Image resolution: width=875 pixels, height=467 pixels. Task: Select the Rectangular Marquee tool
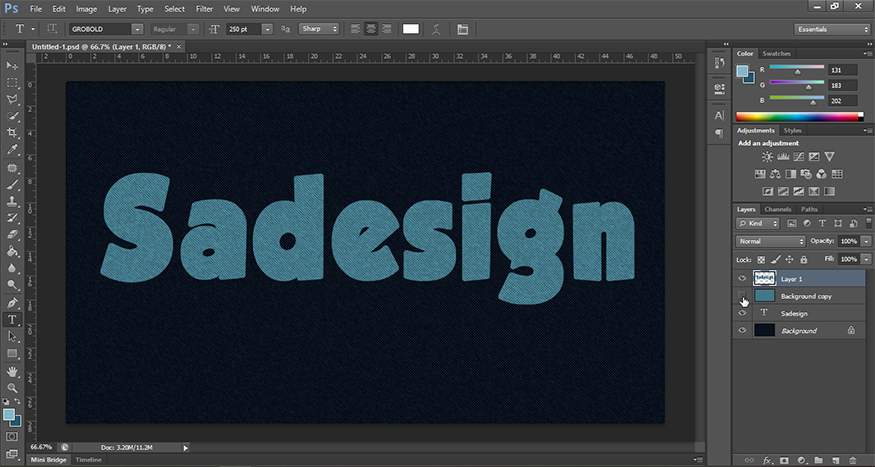pos(12,83)
